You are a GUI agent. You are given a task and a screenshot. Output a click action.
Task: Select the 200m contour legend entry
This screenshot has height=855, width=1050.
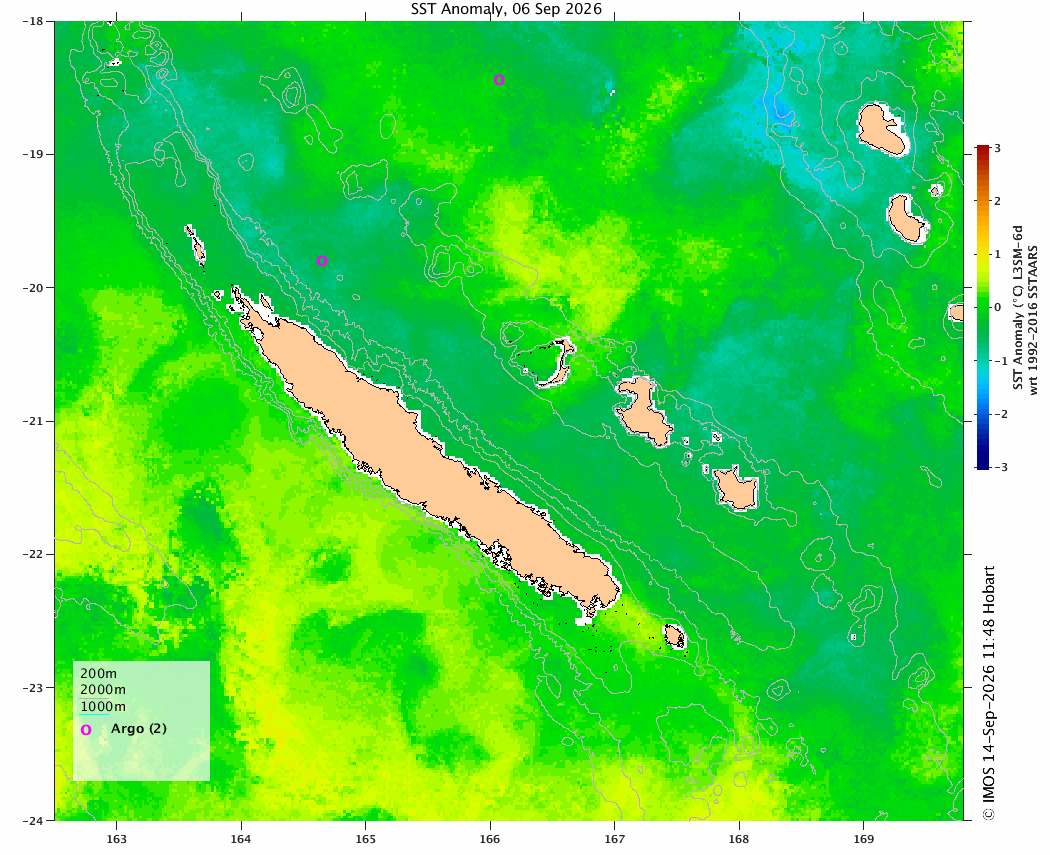98,674
